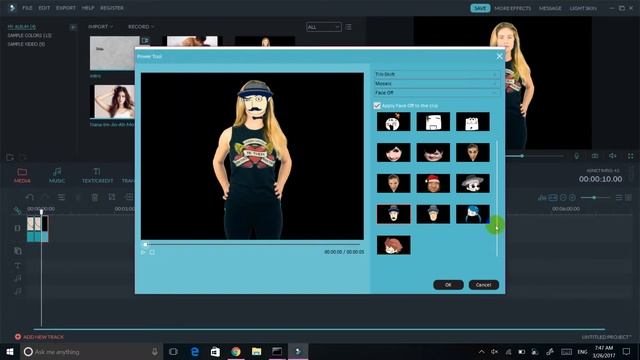
Task: Switch to the TEXT/CREDIT tab
Action: [97, 175]
